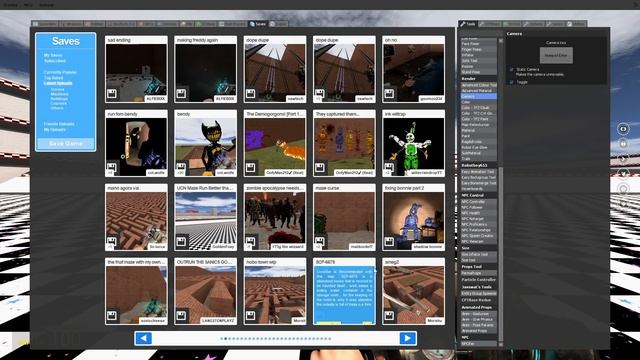The width and height of the screenshot is (640, 360).
Task: Click the save disk icon on 'ink willtrap'
Action: [389, 168]
